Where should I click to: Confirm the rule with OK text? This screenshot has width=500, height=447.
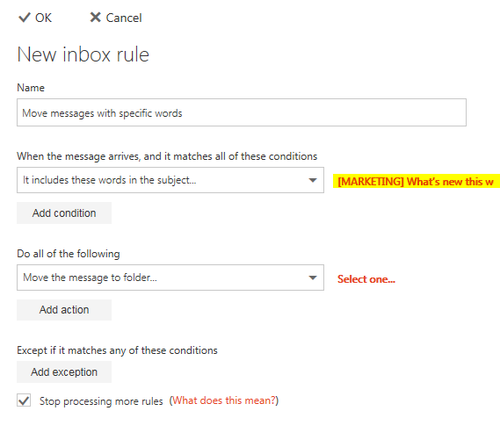[44, 18]
